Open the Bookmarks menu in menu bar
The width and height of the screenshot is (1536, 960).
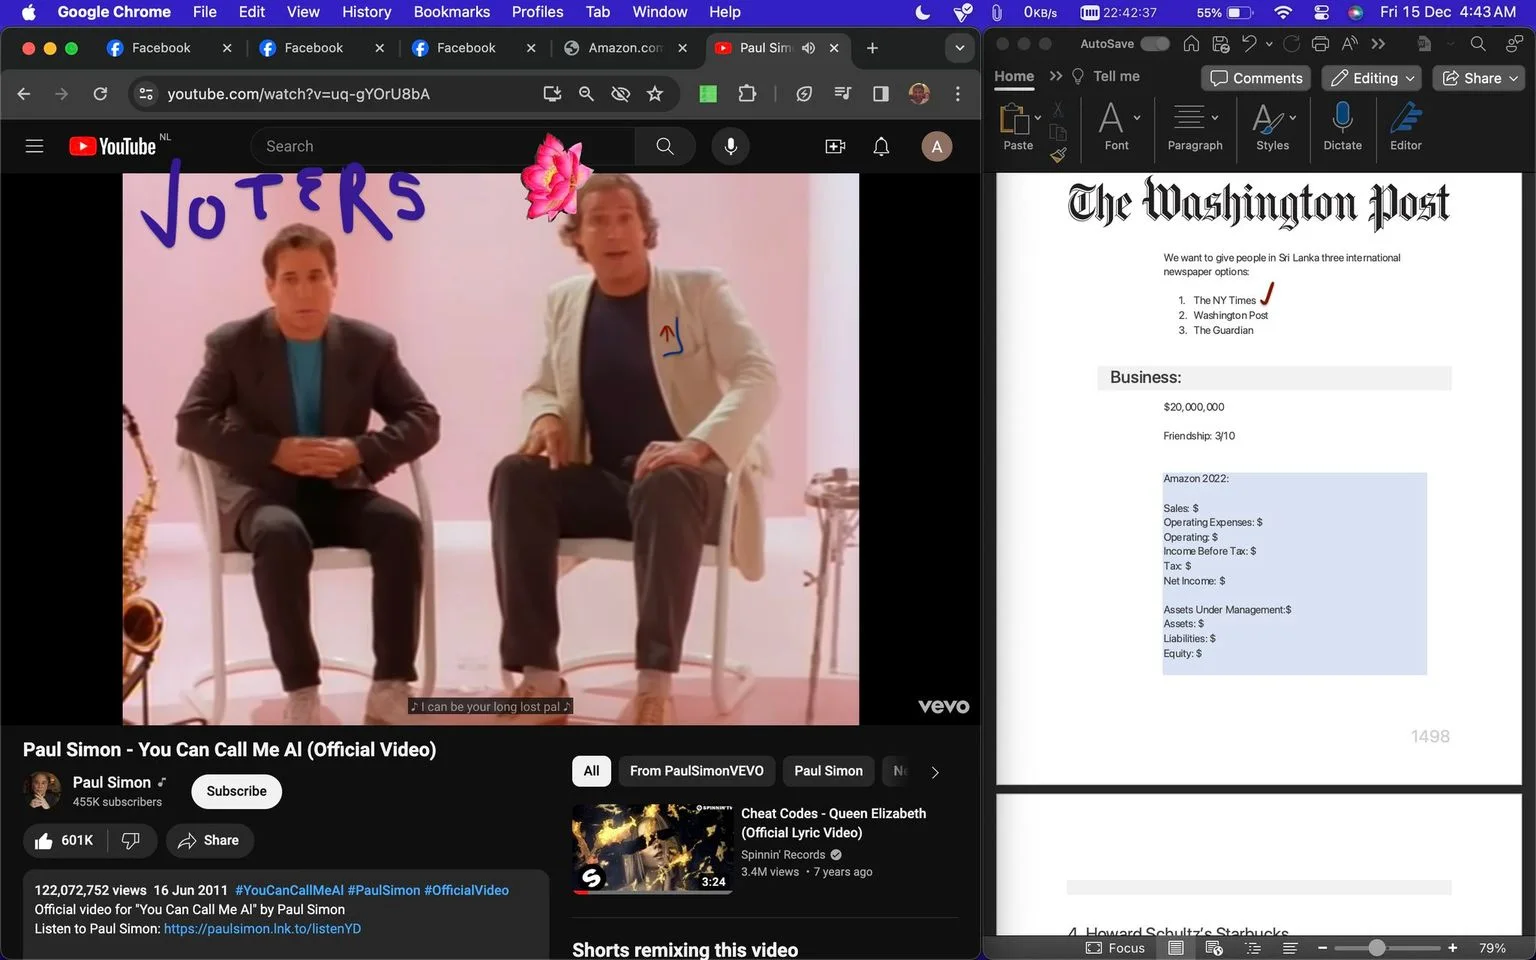coord(452,12)
